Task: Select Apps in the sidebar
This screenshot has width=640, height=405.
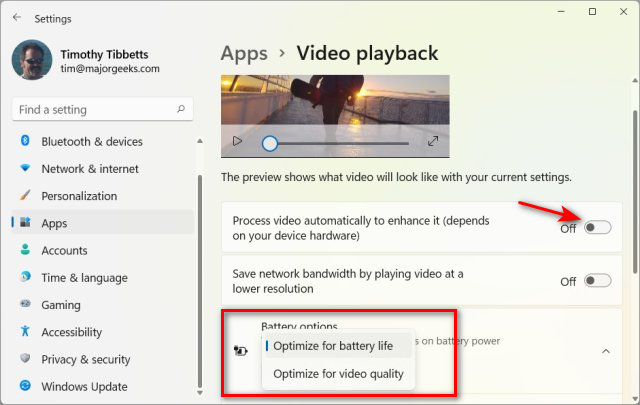Action: [102, 223]
